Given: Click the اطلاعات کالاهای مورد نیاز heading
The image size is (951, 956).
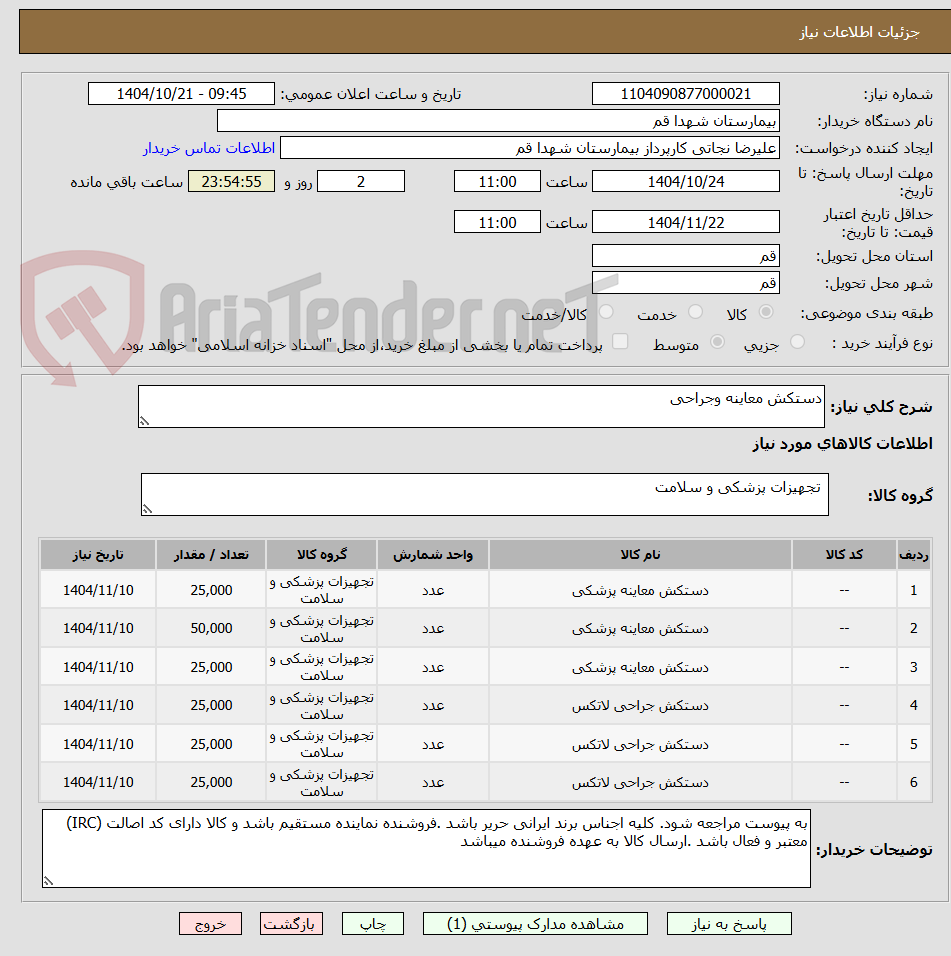Looking at the screenshot, I should (842, 443).
